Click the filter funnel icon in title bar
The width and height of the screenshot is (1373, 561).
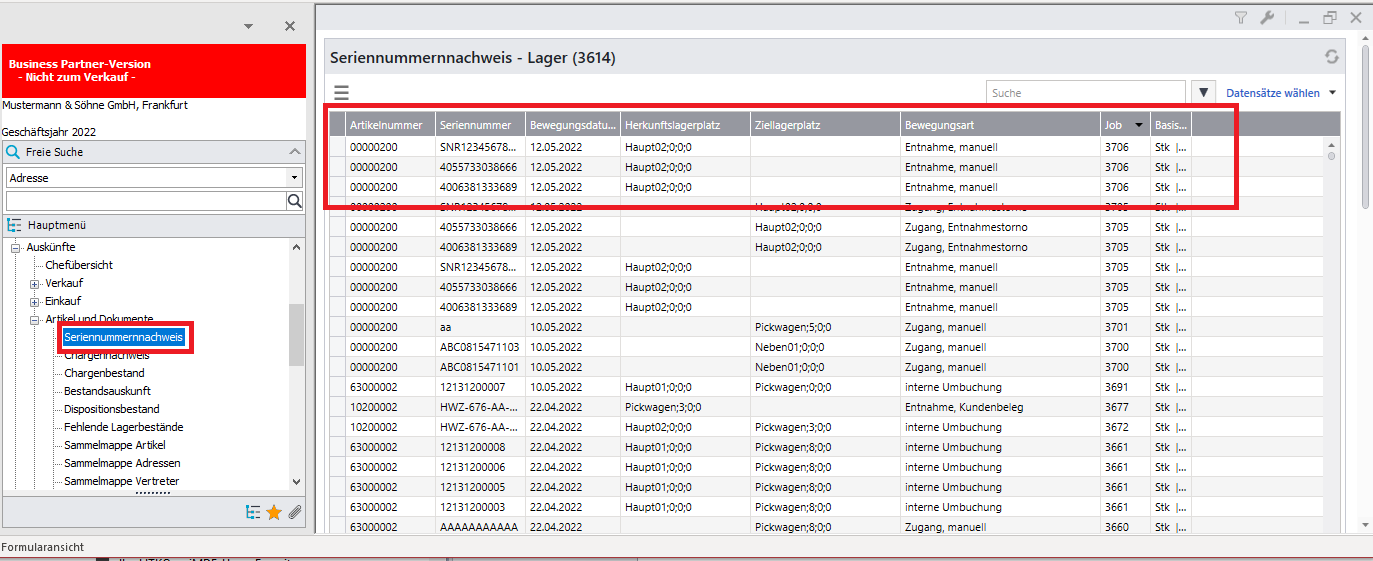(1241, 17)
